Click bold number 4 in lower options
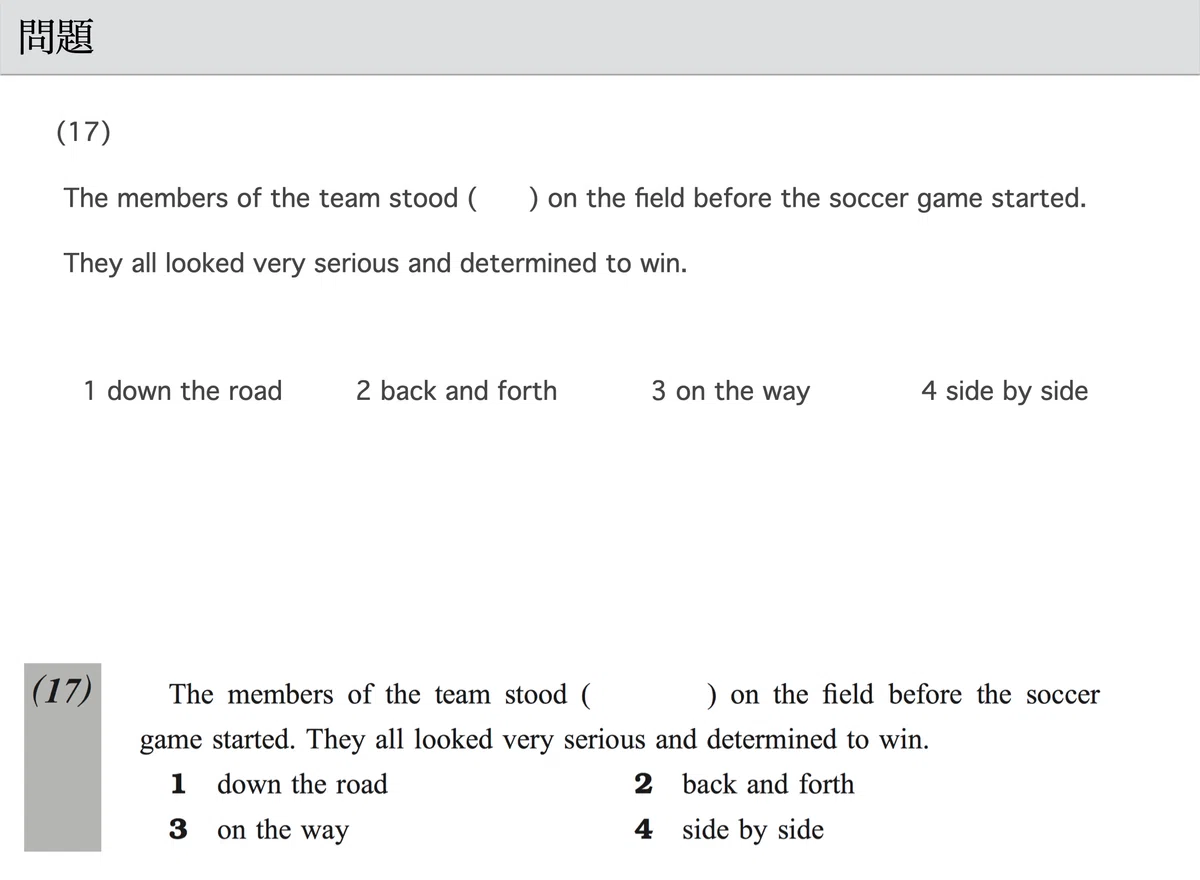1200x880 pixels. (643, 830)
